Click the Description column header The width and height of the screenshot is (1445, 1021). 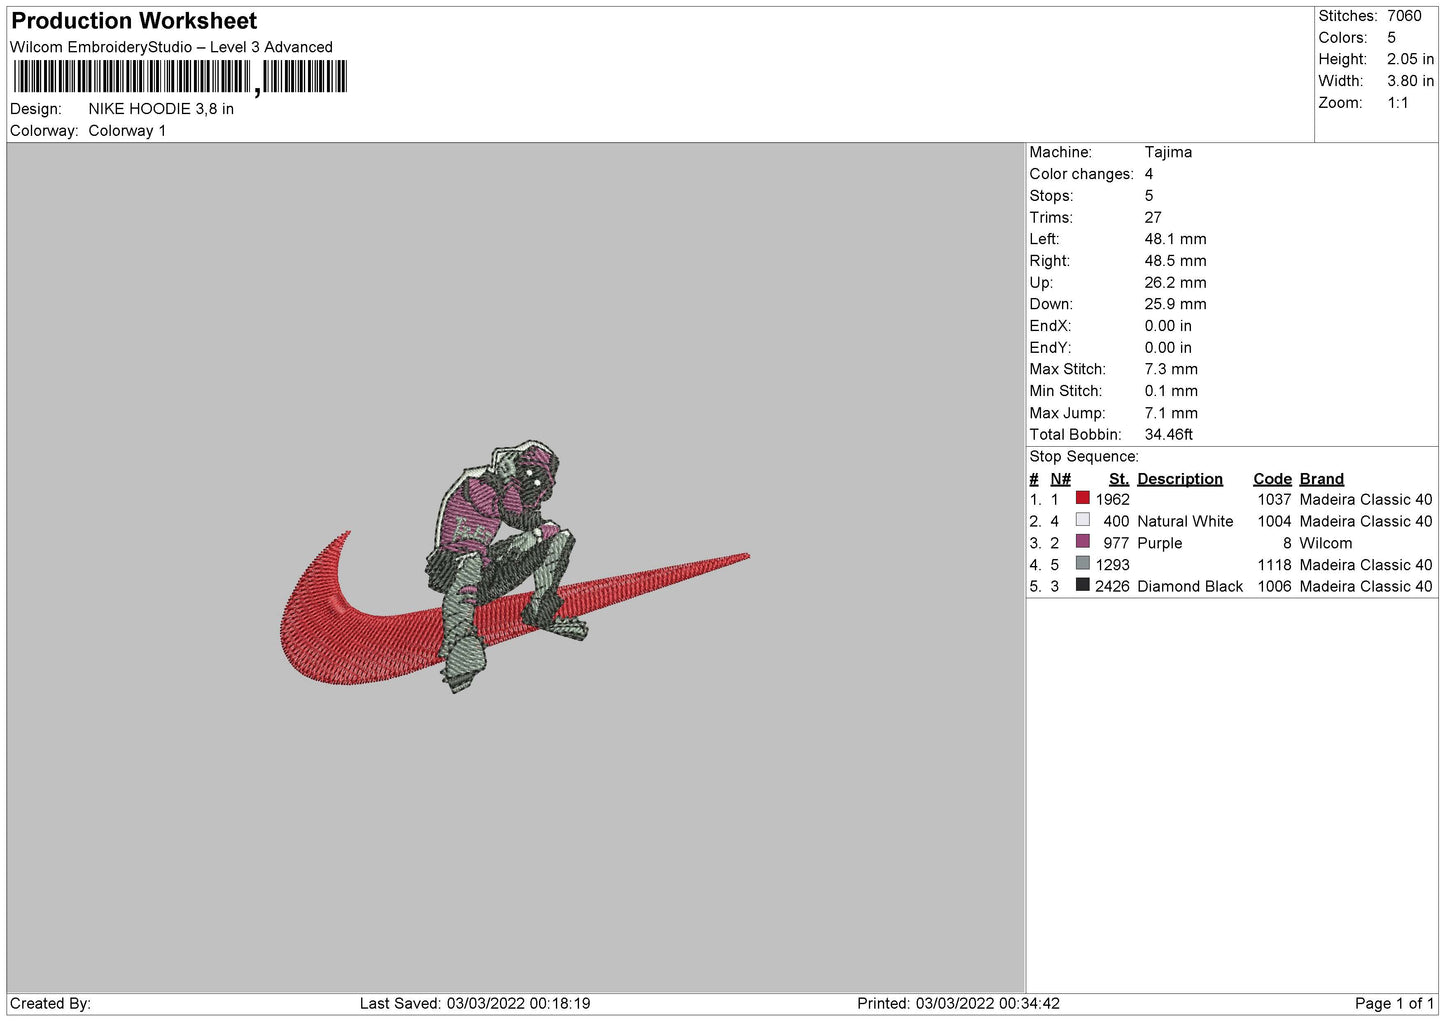(x=1179, y=479)
